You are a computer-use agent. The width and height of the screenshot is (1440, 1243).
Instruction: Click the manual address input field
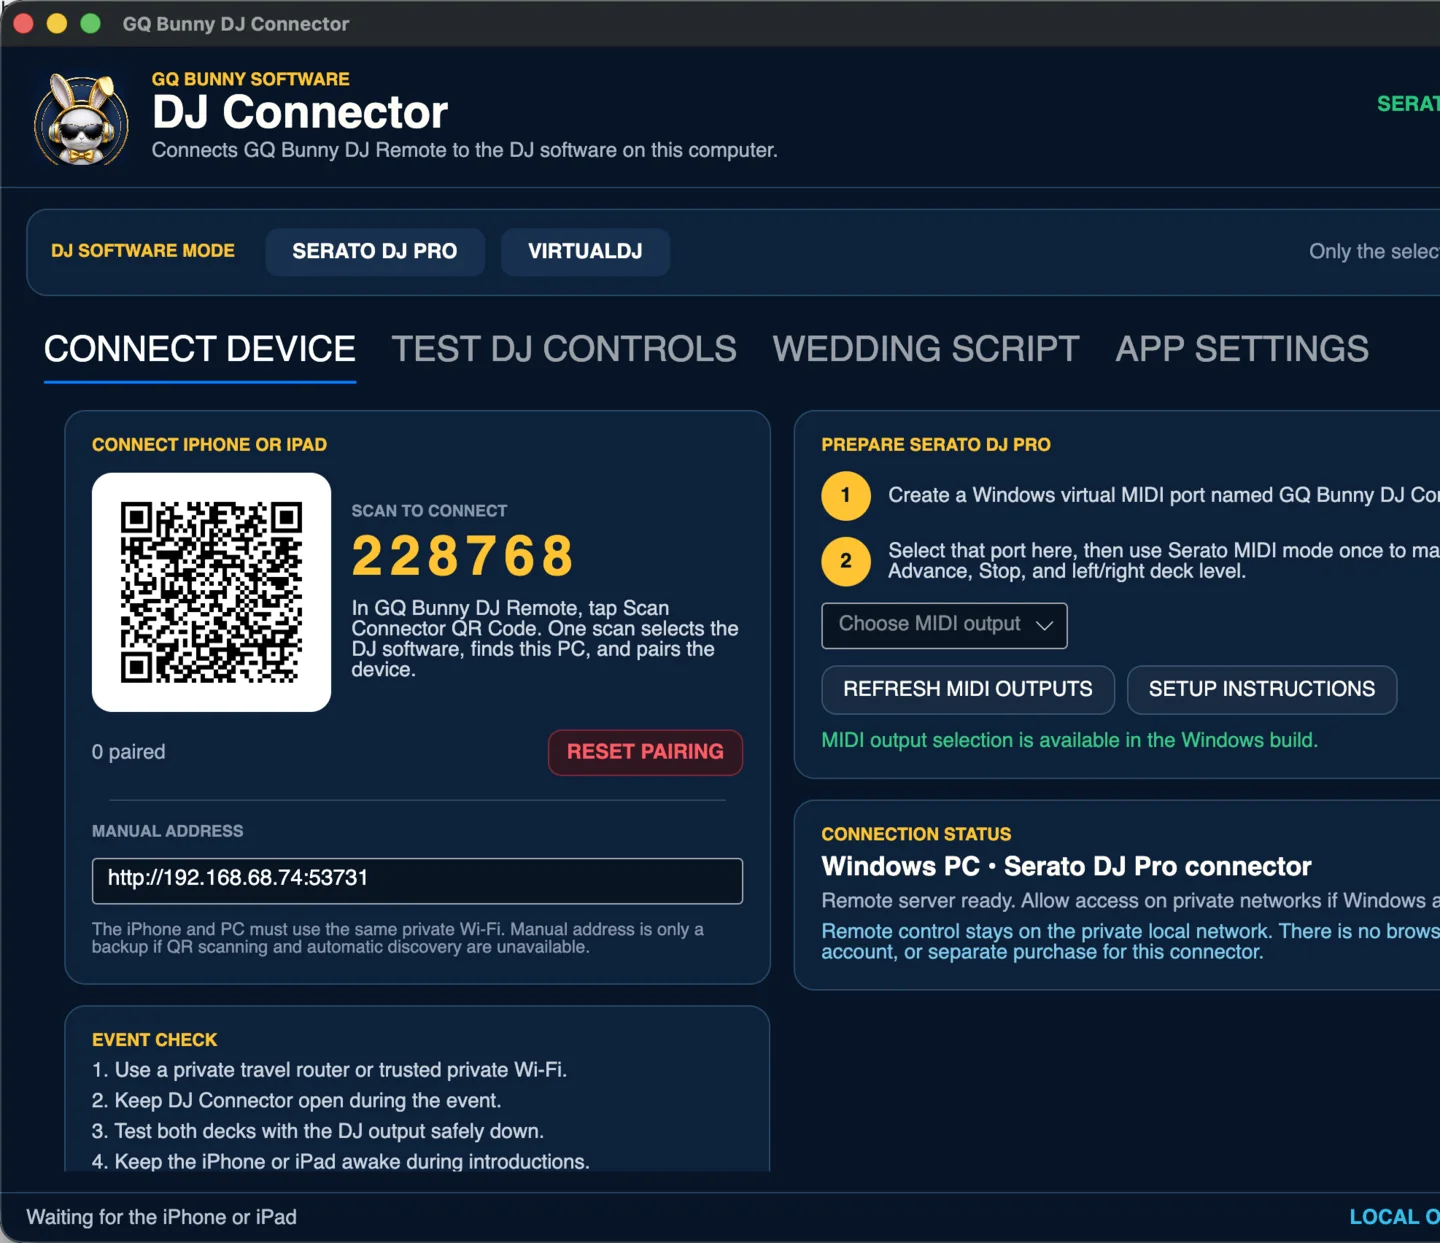tap(417, 880)
